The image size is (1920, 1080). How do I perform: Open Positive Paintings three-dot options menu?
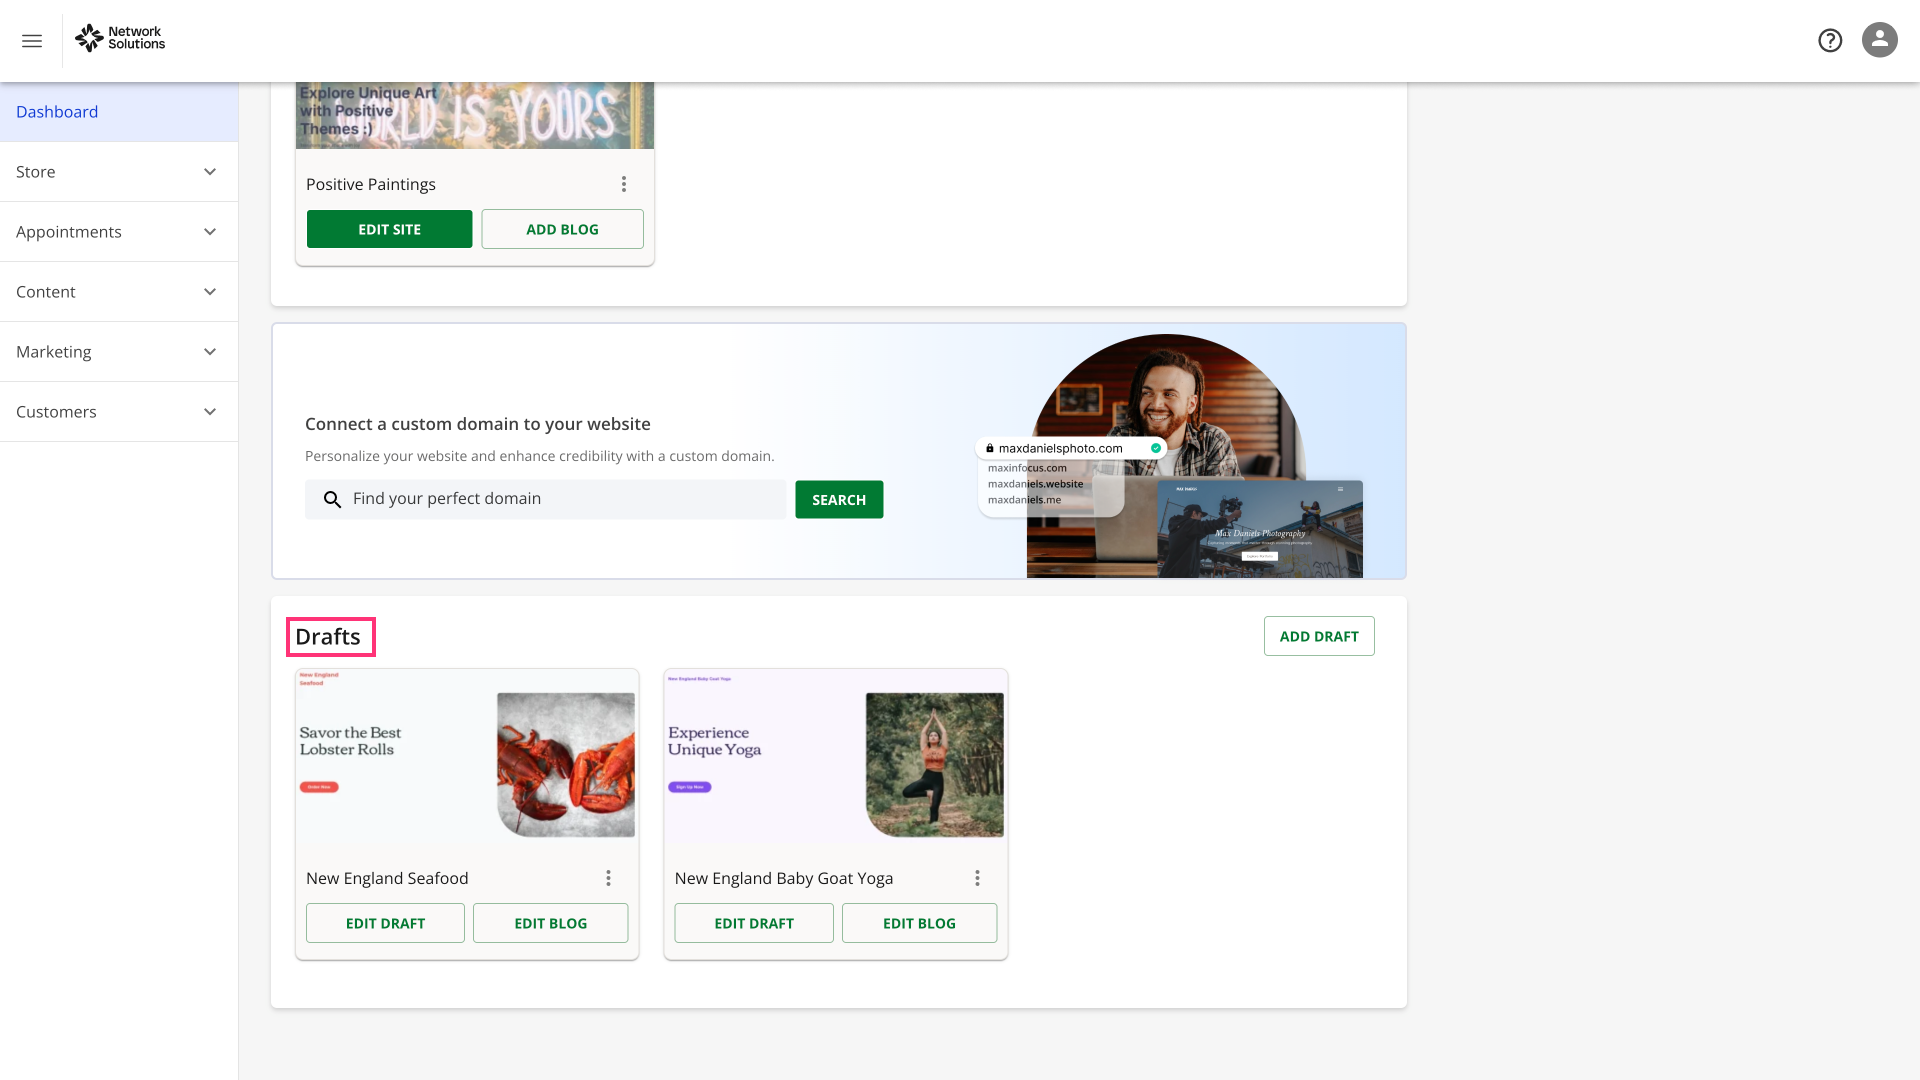[x=624, y=184]
